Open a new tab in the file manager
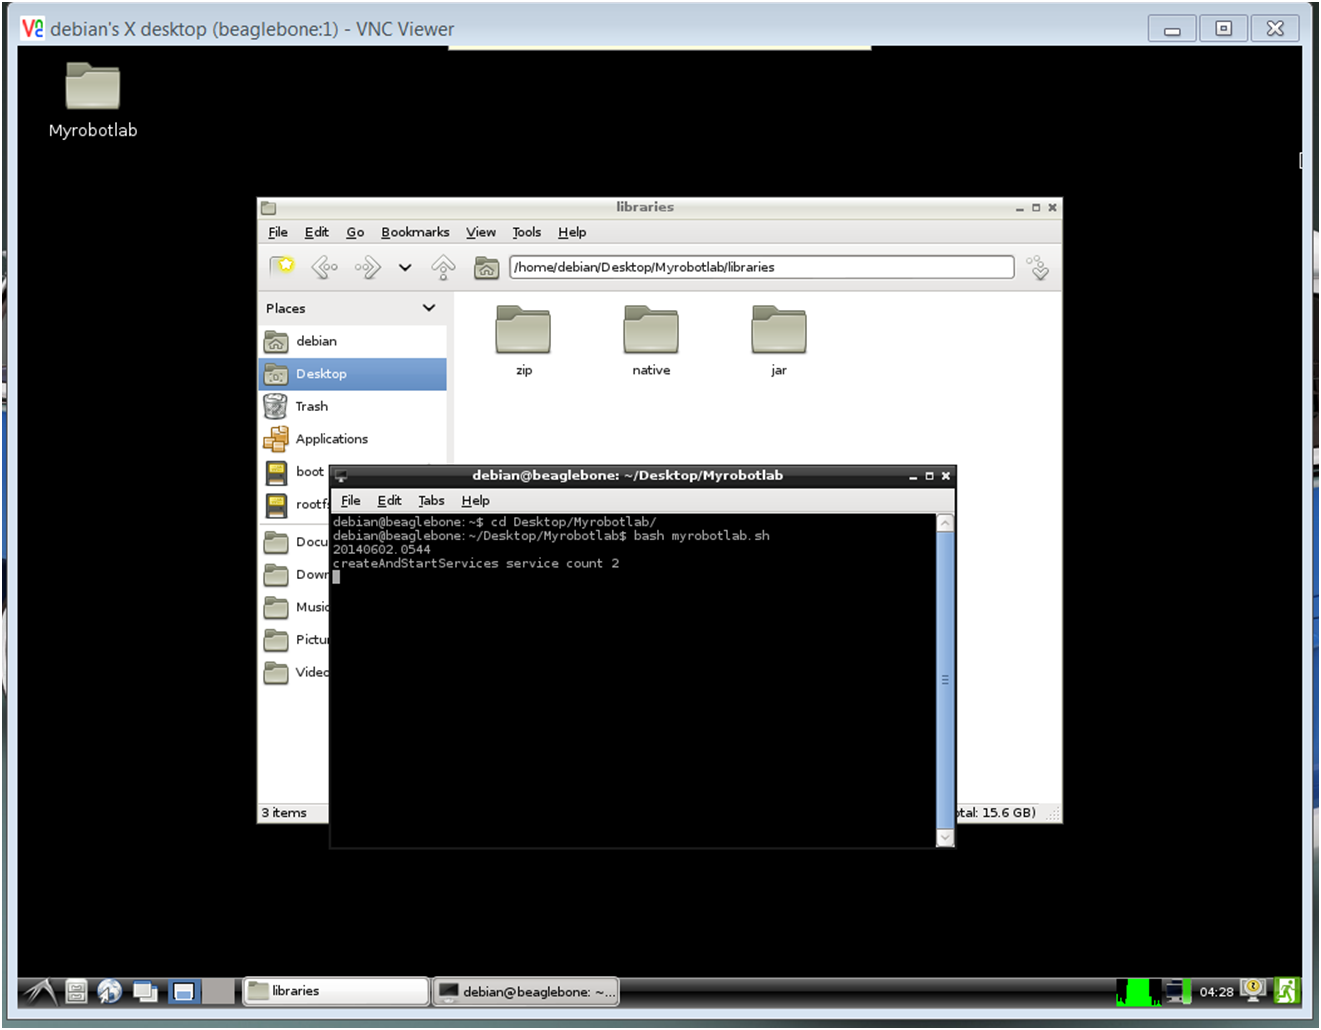 pos(282,267)
